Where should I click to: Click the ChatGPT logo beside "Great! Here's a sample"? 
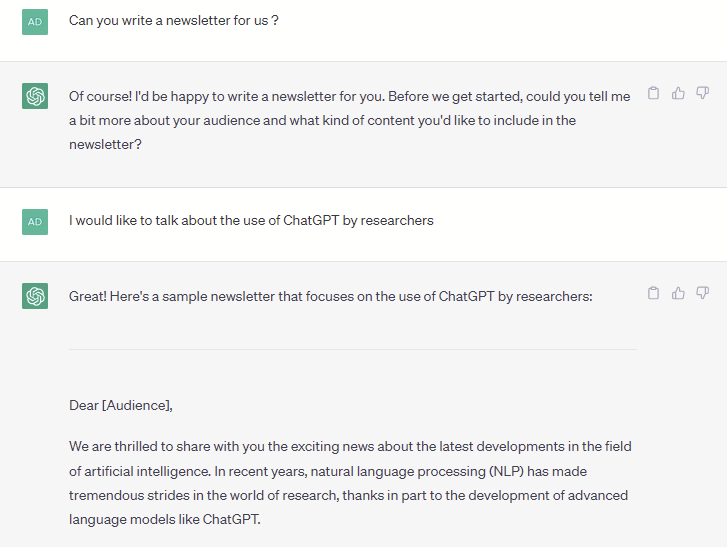[x=35, y=296]
